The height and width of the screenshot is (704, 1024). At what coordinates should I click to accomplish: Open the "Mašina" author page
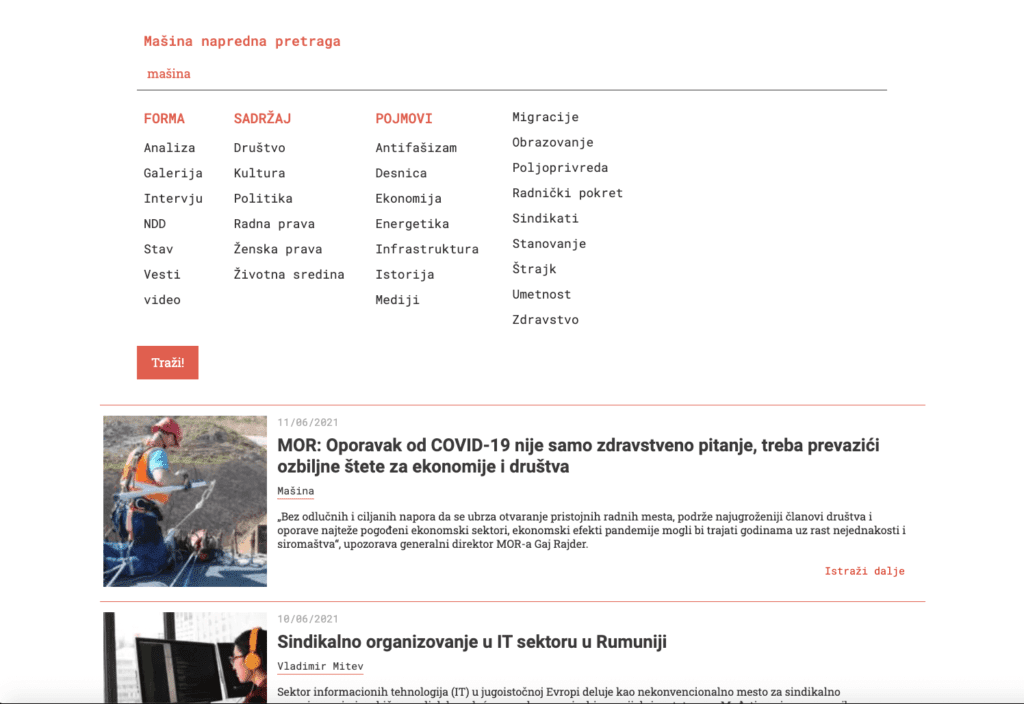tap(295, 491)
